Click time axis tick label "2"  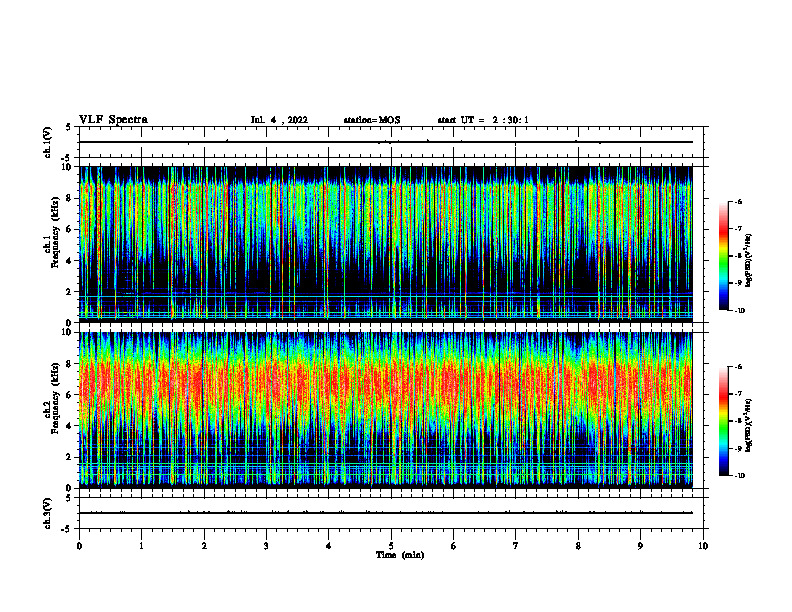(x=204, y=546)
